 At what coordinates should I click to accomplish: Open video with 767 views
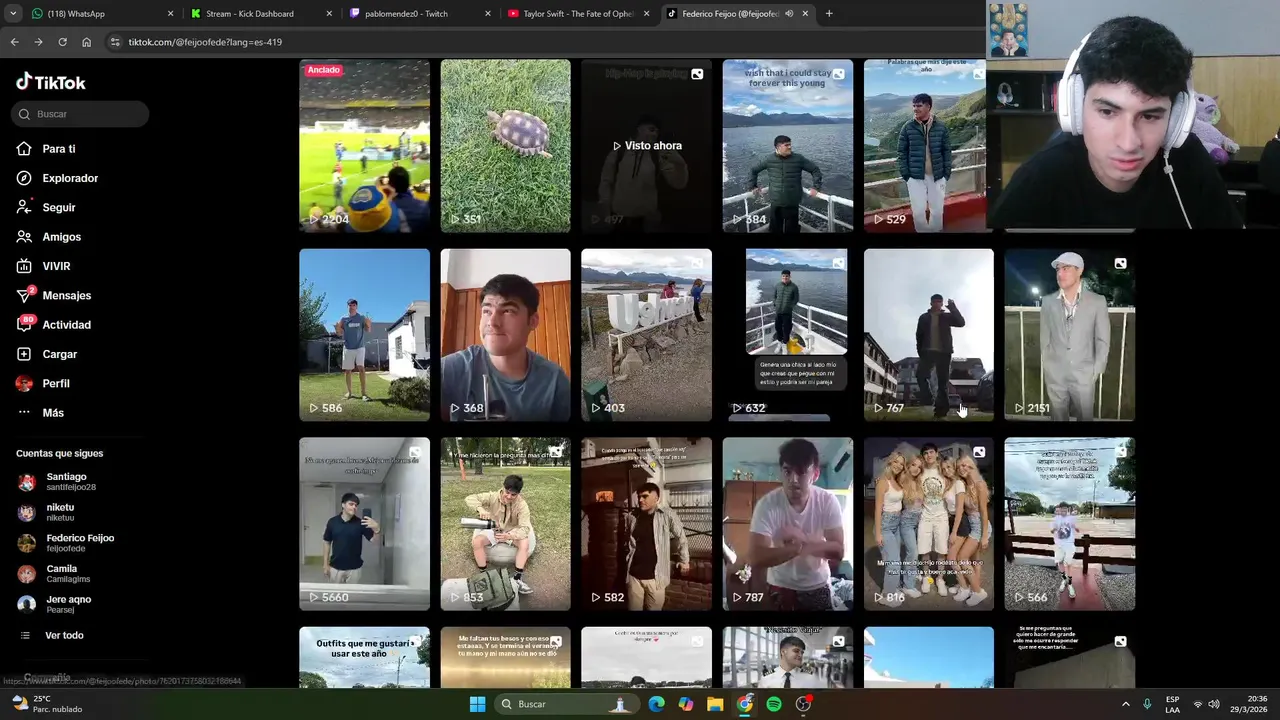pos(928,335)
